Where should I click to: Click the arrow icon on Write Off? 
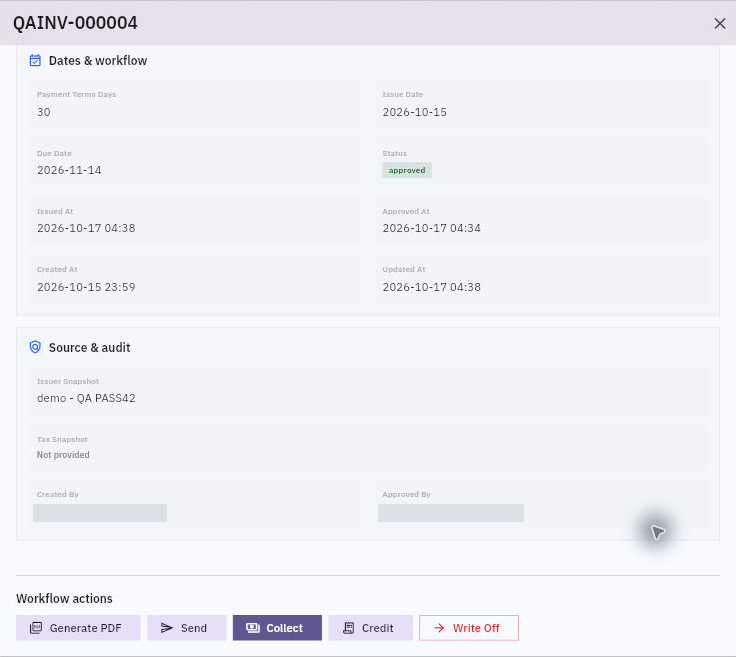(x=439, y=628)
